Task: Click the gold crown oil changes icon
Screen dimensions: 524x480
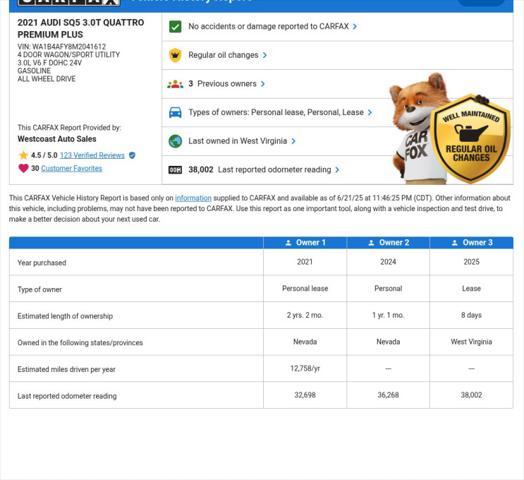Action: pos(175,55)
